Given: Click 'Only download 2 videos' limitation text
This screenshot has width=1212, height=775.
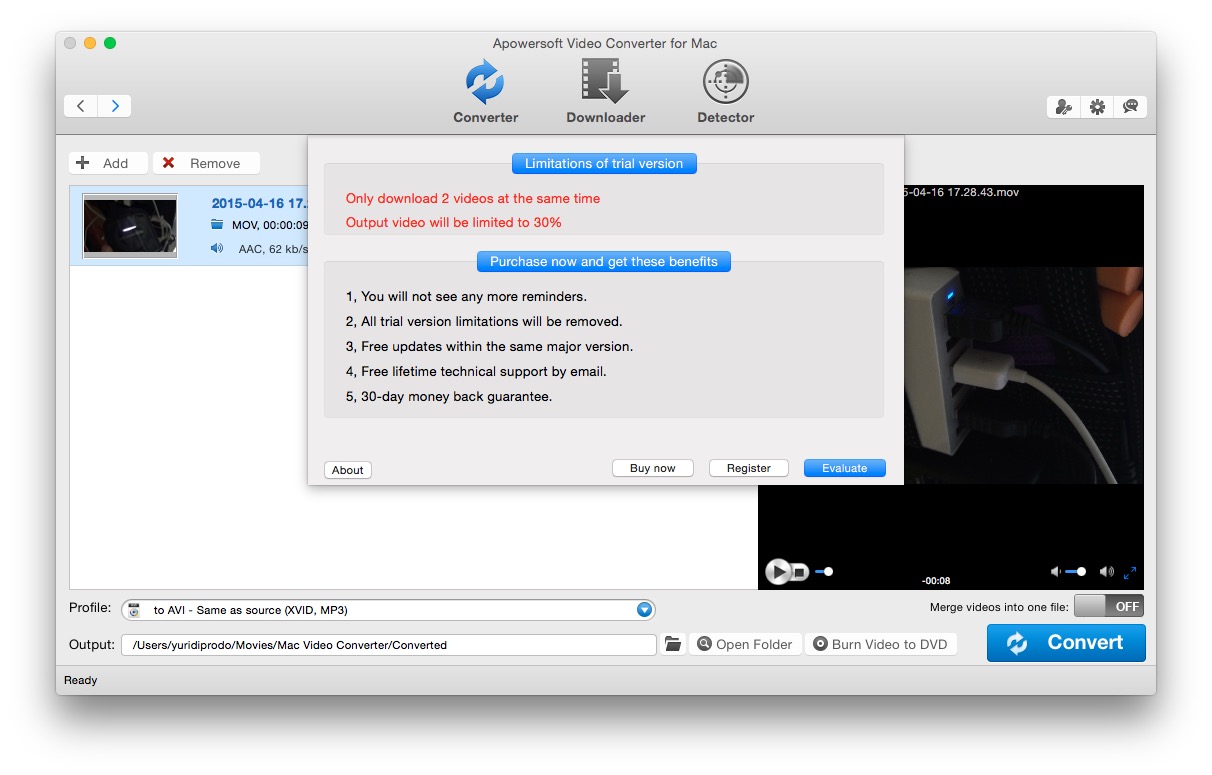Looking at the screenshot, I should [x=473, y=198].
